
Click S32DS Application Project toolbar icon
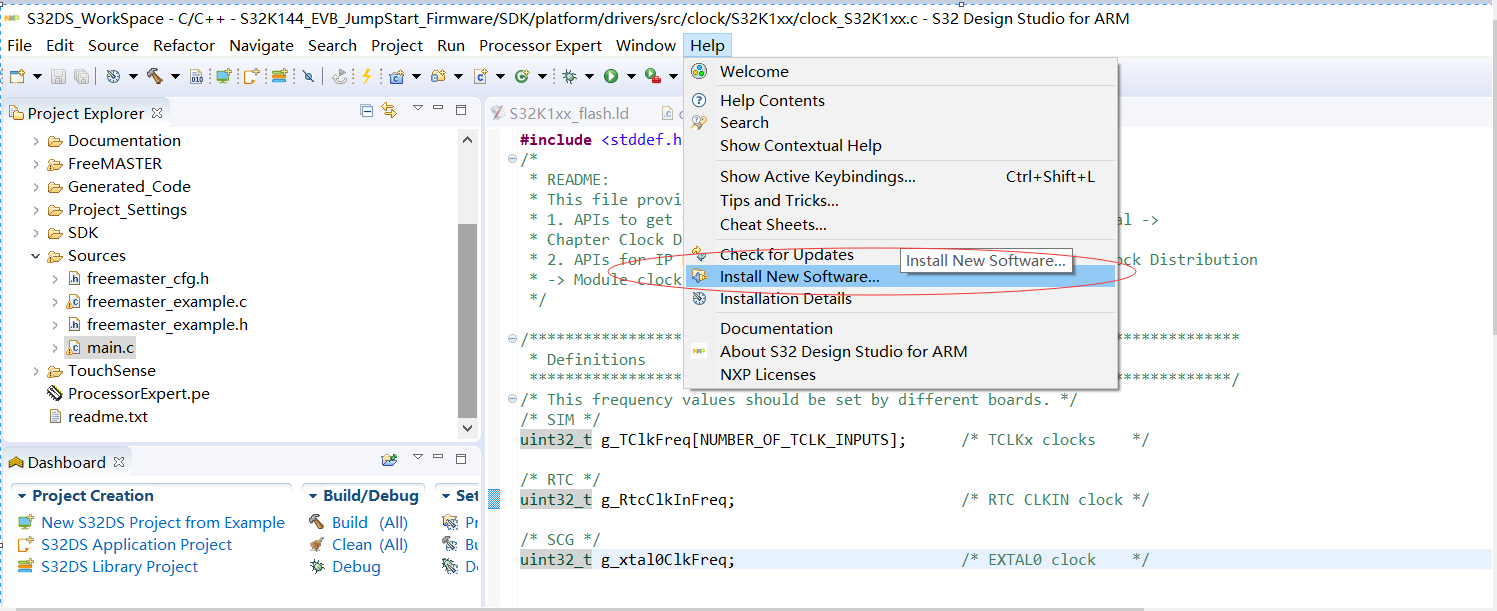[251, 76]
